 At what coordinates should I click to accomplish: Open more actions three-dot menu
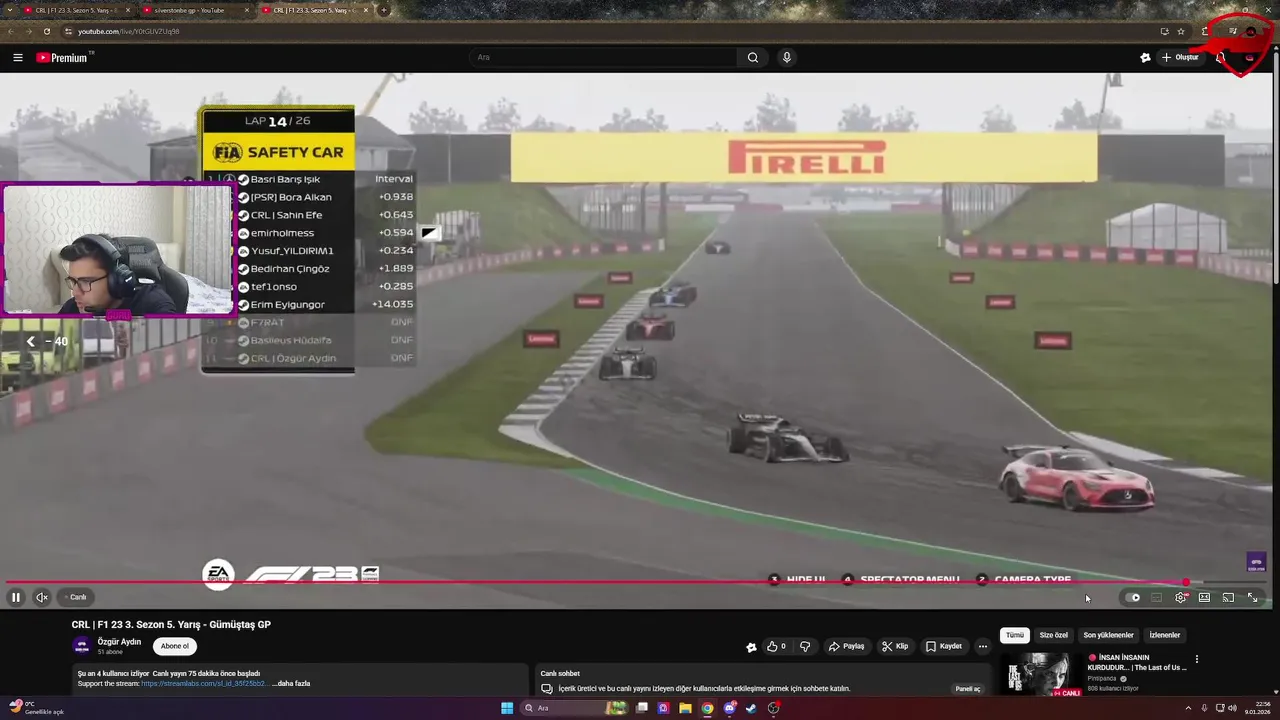(x=983, y=646)
